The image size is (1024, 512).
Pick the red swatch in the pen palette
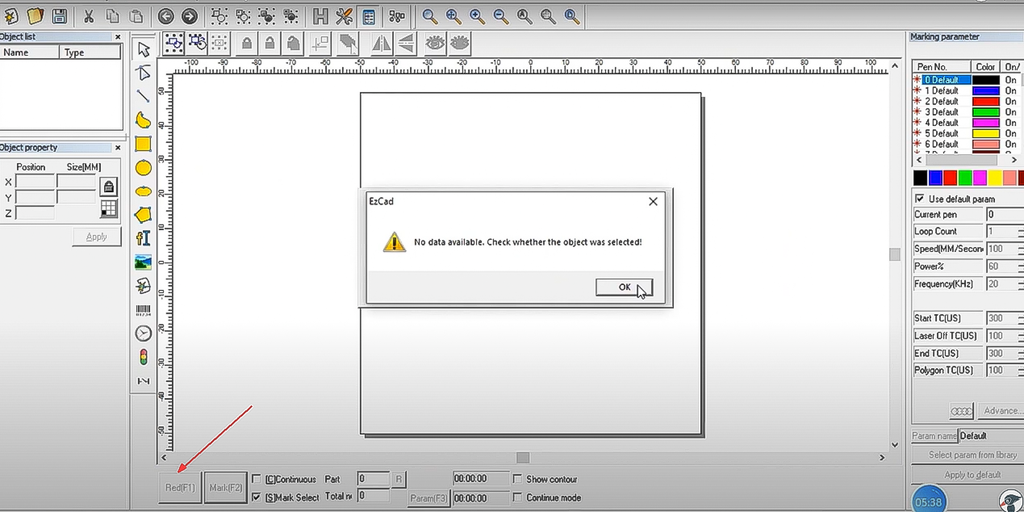pos(950,178)
